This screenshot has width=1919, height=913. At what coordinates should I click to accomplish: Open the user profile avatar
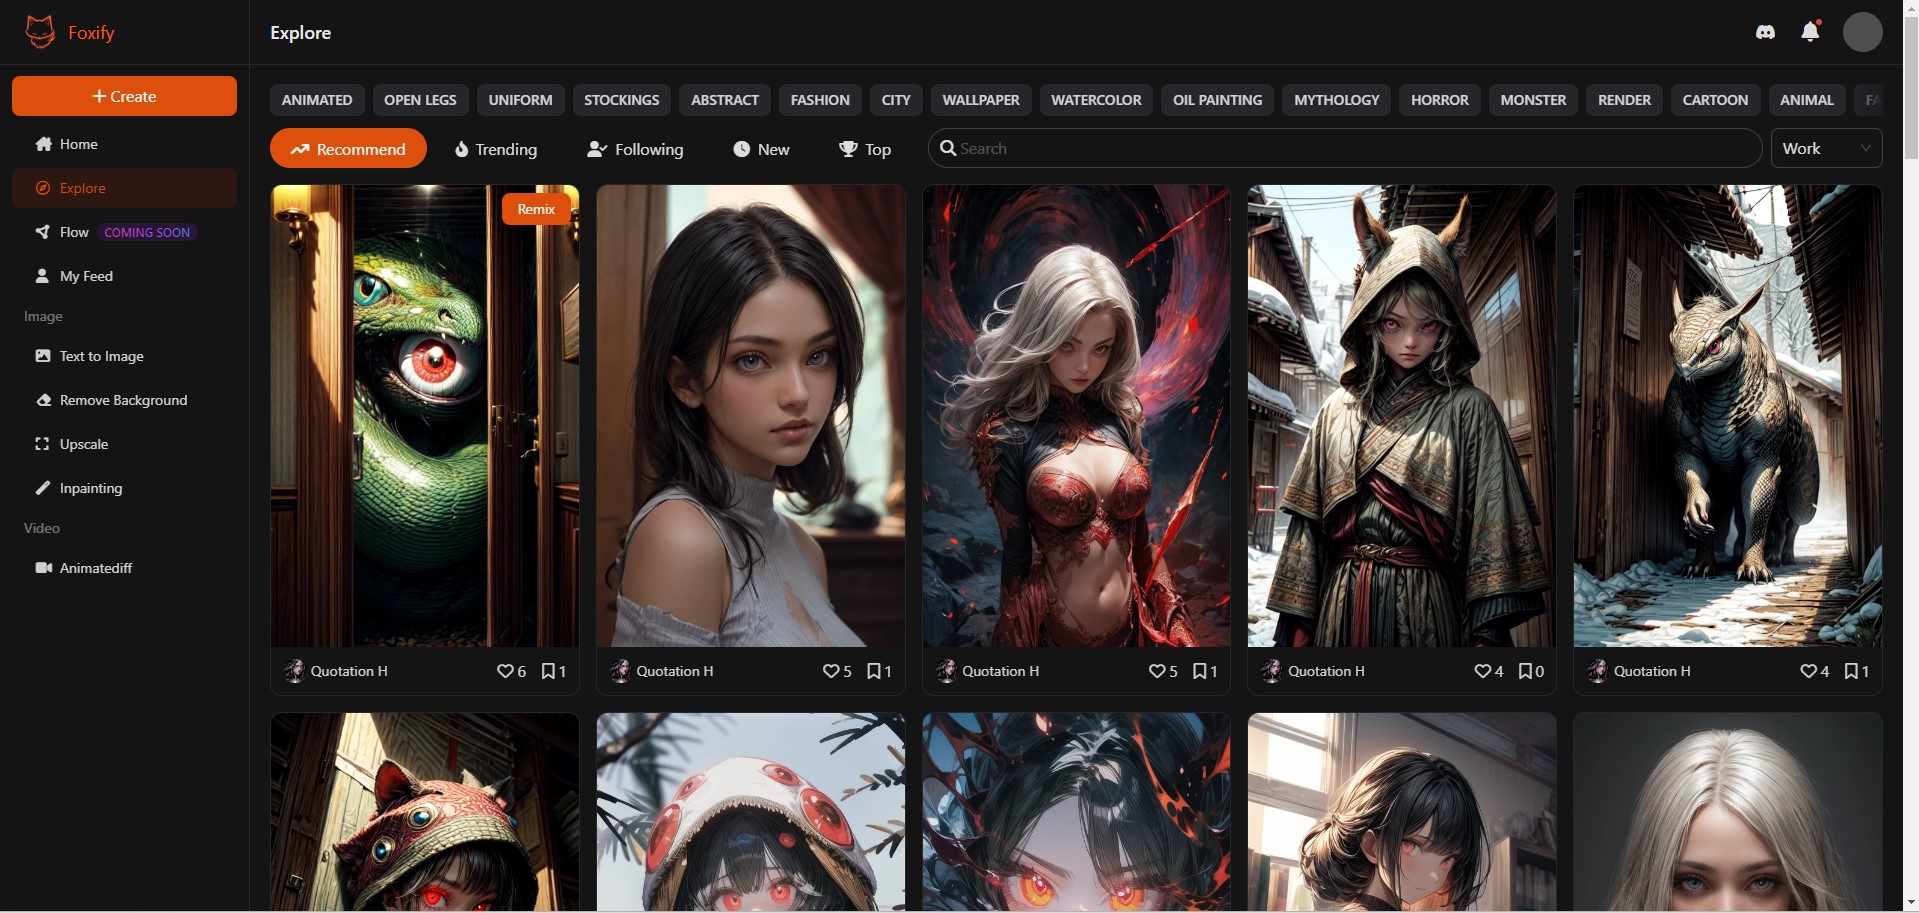pyautogui.click(x=1862, y=32)
